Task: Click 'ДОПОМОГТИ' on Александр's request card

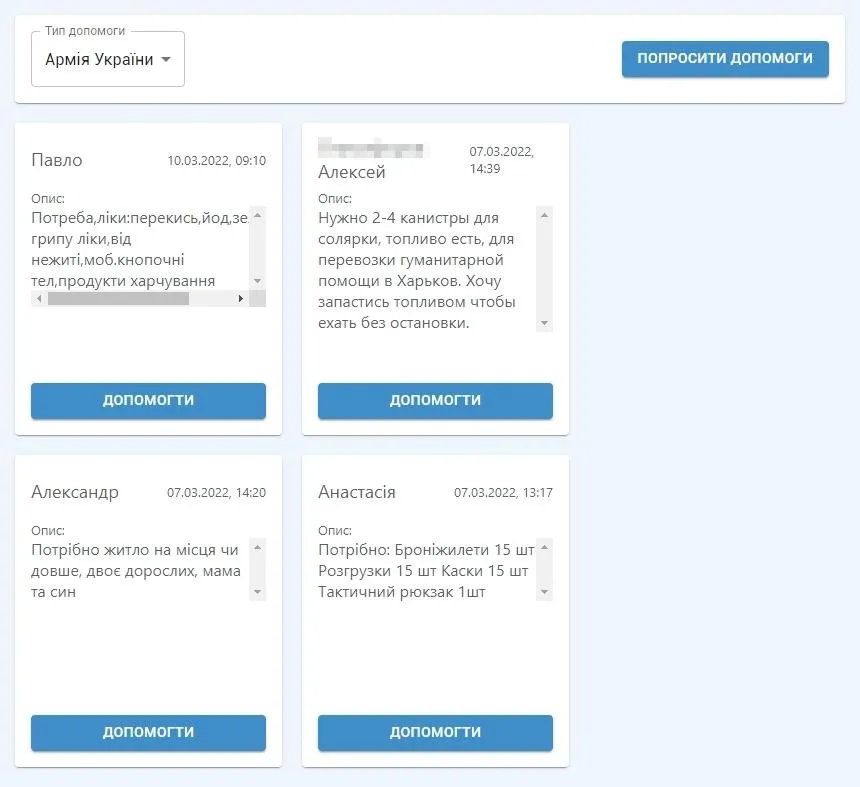Action: coord(147,732)
